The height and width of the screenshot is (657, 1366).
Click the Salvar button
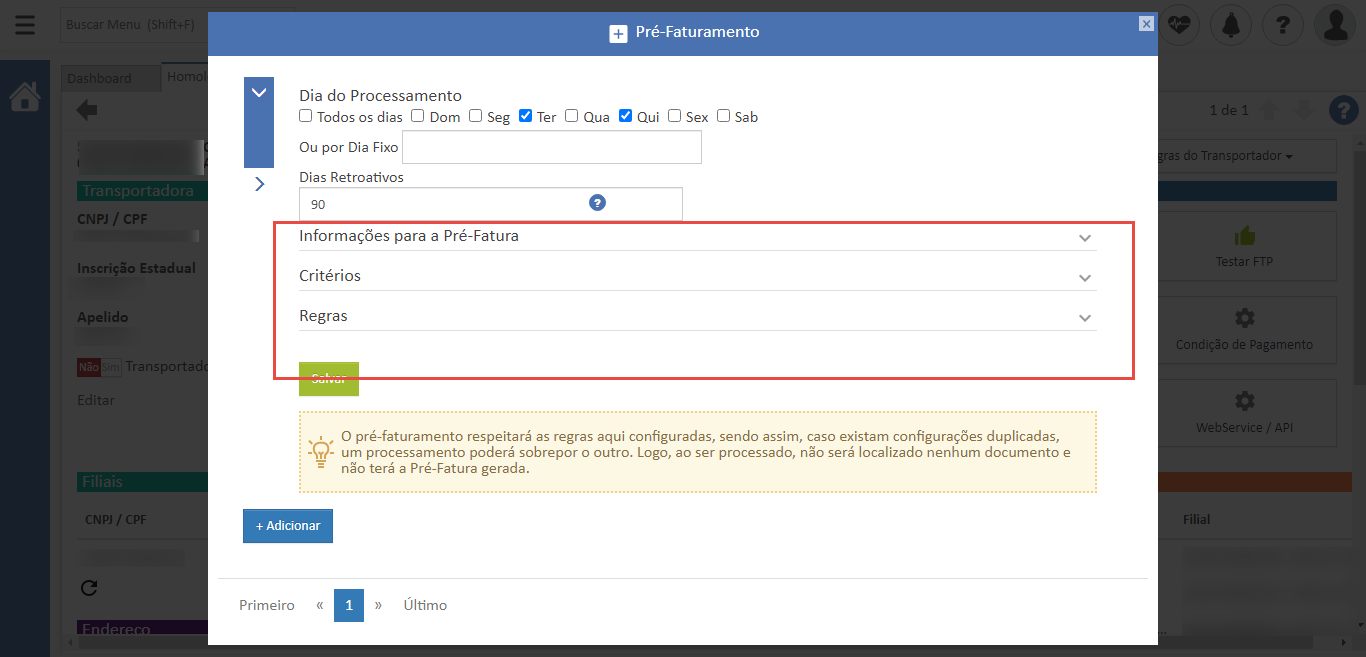coord(329,379)
